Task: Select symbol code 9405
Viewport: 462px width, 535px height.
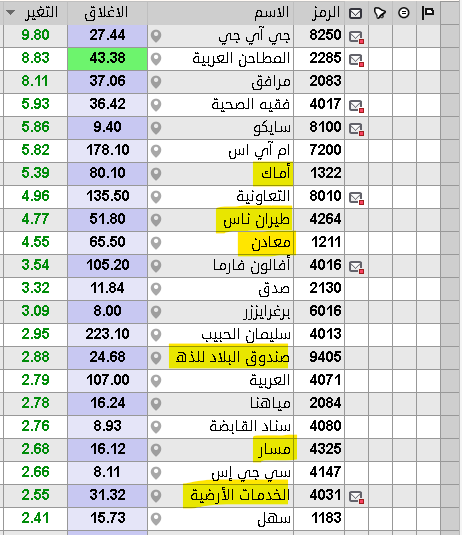Action: (326, 357)
